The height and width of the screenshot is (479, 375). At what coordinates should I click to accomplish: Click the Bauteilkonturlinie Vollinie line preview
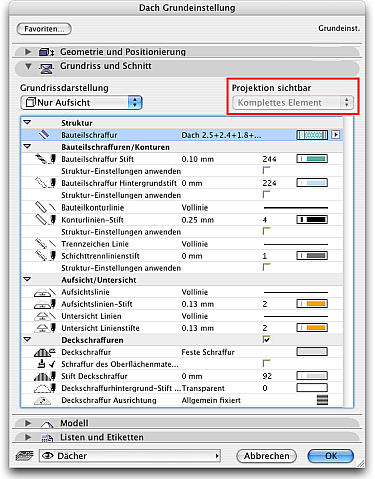pyautogui.click(x=296, y=208)
